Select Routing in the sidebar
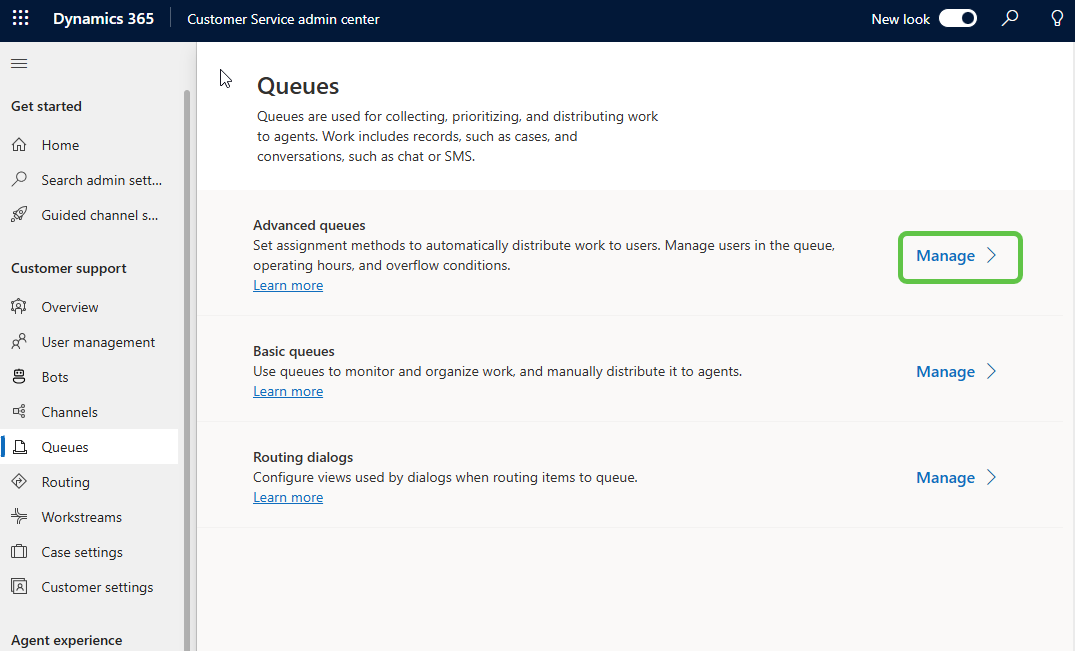 [x=65, y=482]
